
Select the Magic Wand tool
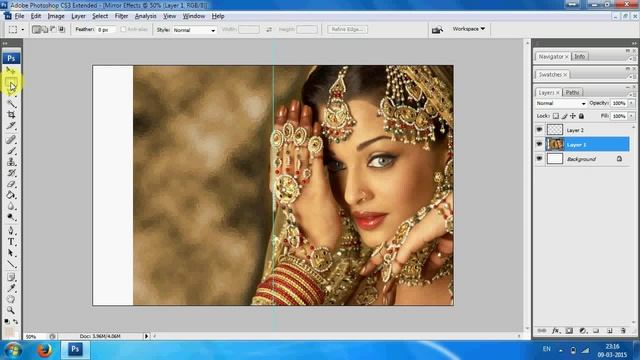pos(11,104)
